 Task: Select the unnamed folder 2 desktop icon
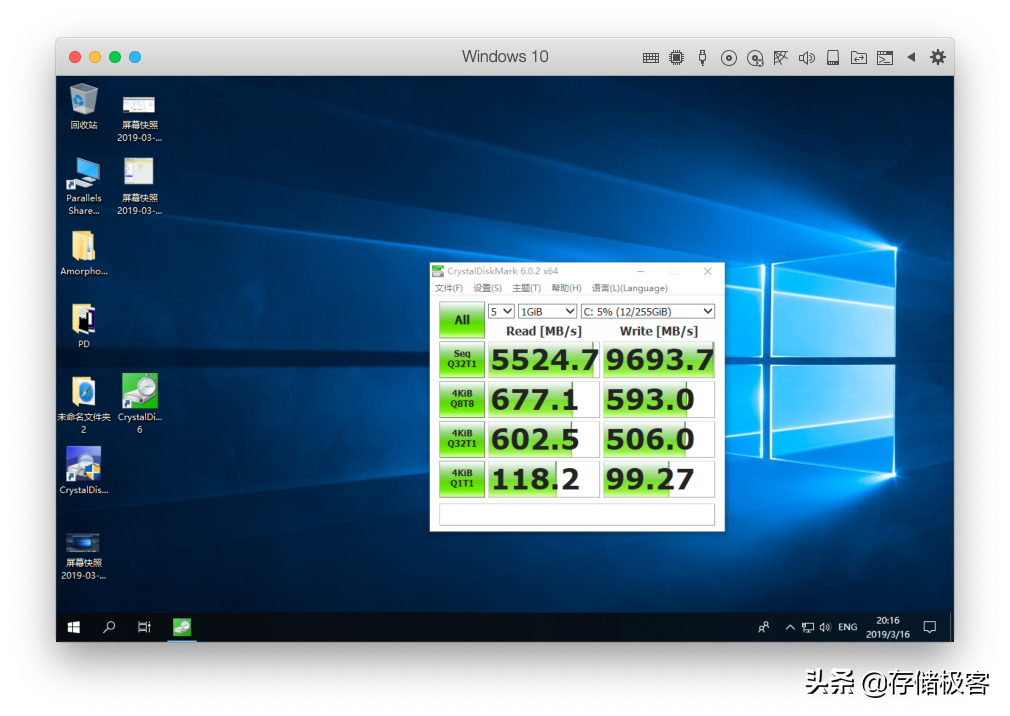pyautogui.click(x=84, y=405)
